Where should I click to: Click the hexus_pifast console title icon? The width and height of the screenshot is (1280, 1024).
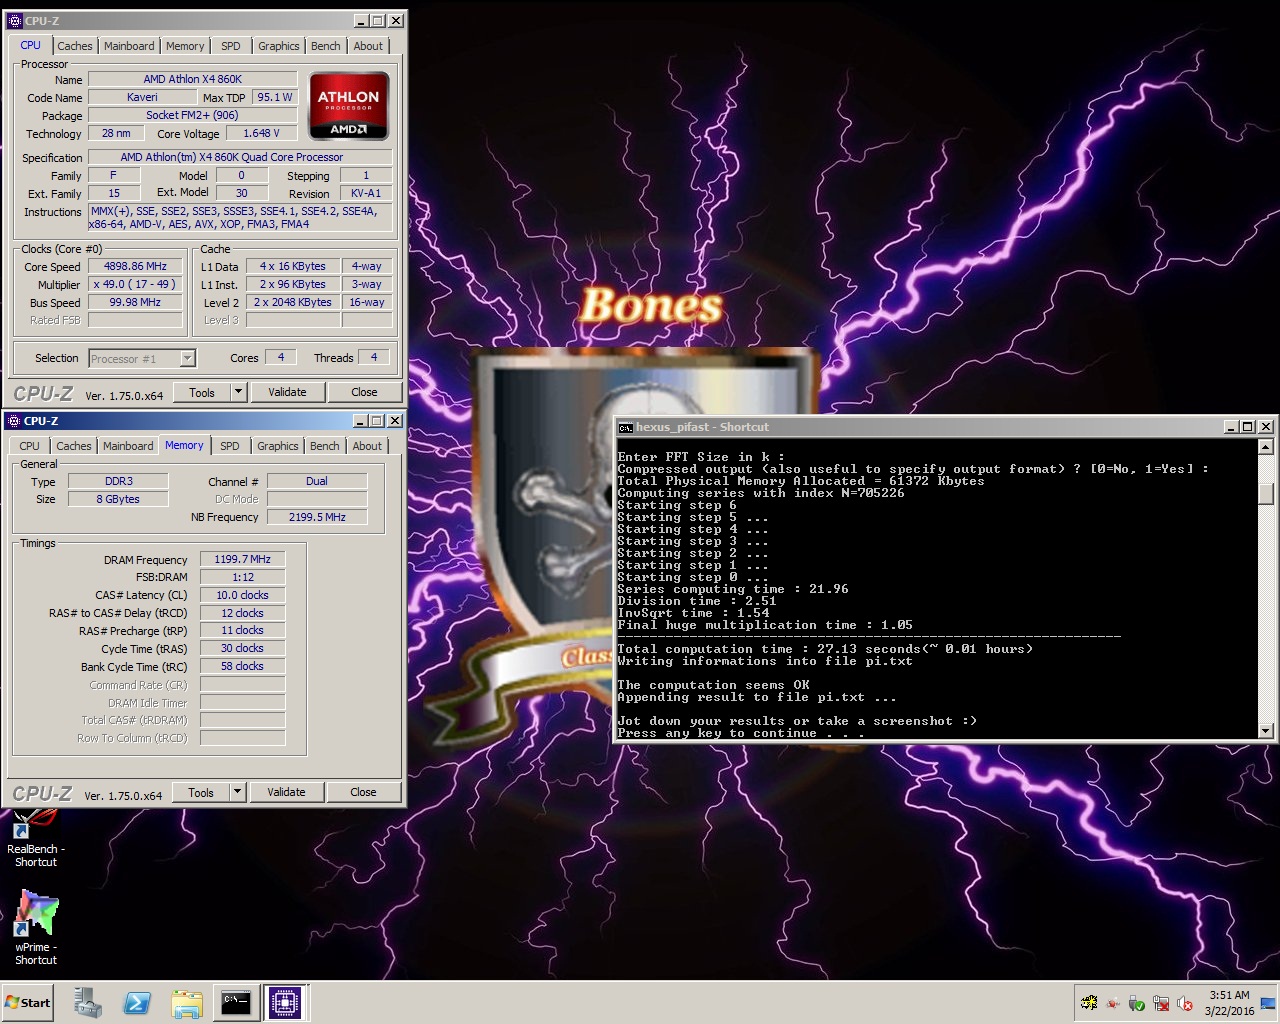(x=626, y=427)
